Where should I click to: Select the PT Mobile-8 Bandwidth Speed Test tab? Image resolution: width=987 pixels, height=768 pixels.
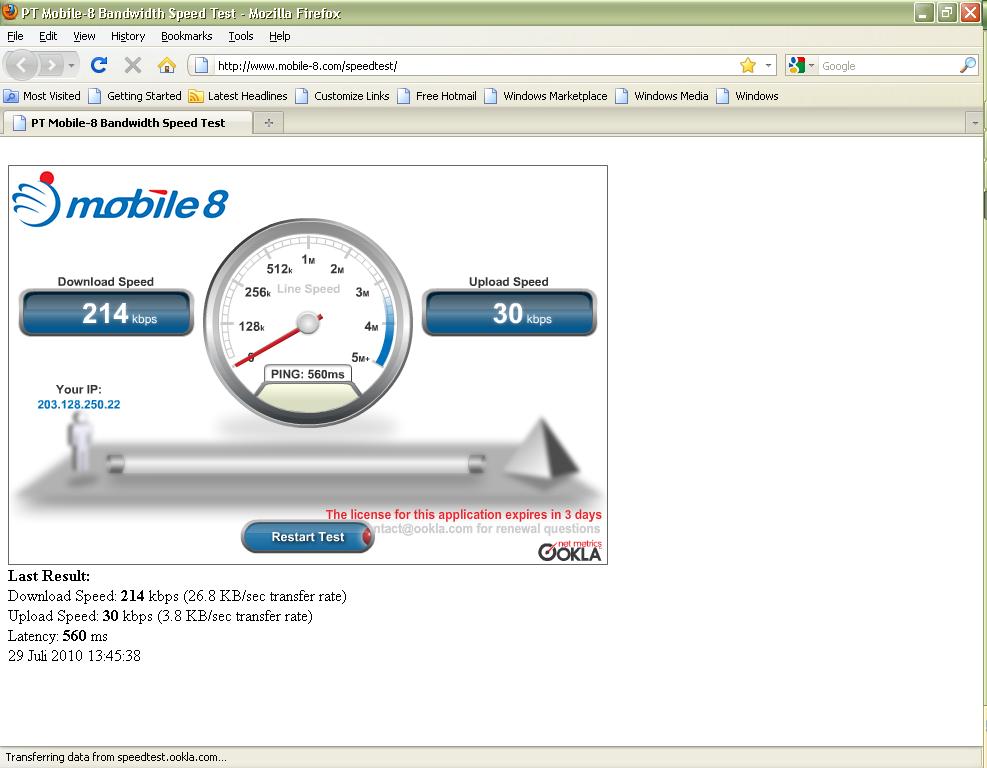pyautogui.click(x=127, y=123)
